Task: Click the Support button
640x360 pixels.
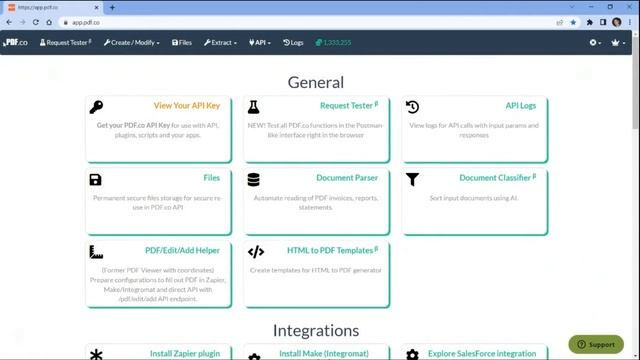Action: tap(596, 344)
